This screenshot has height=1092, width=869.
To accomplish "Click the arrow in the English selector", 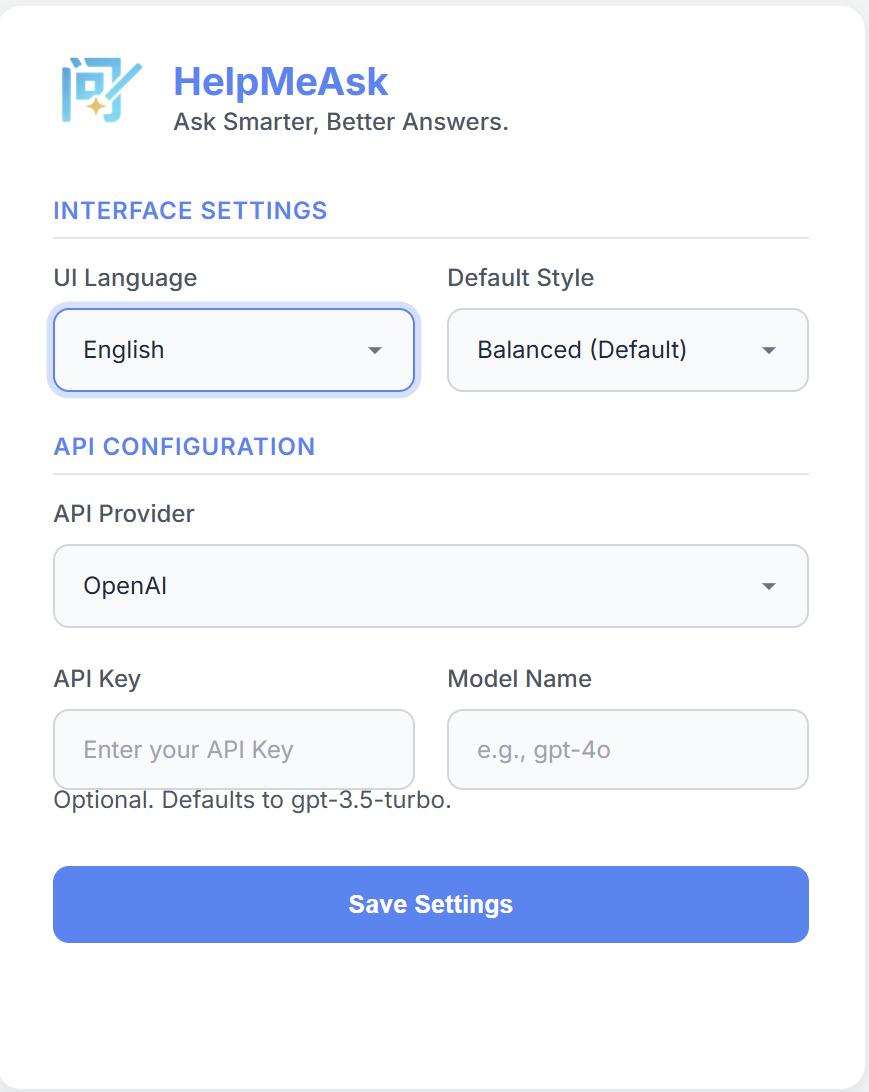I will point(375,350).
